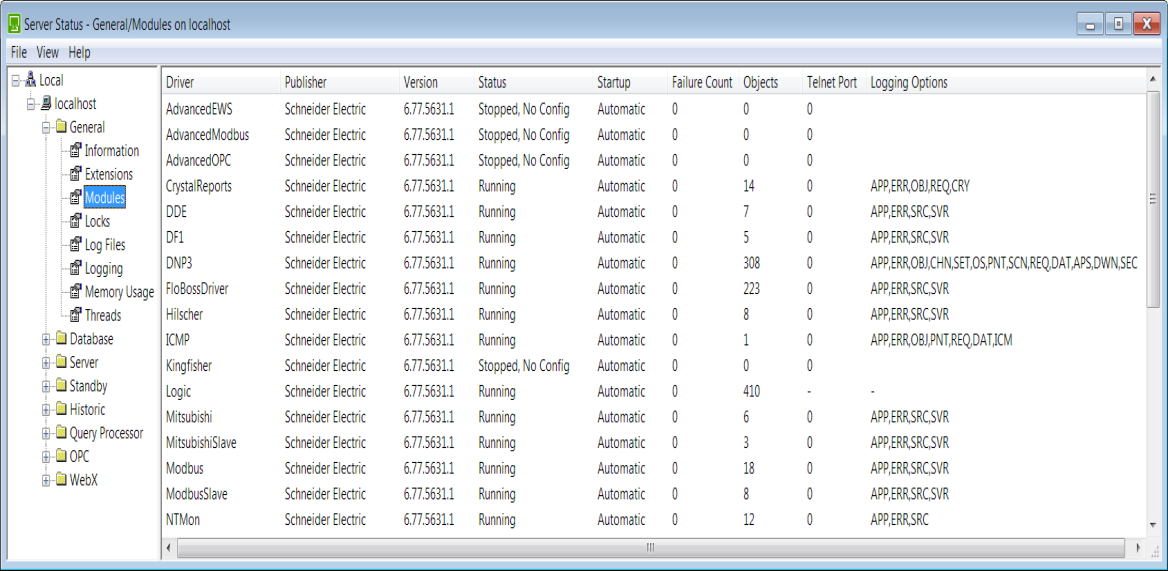Select the Logic driver row
This screenshot has height=571, width=1168.
(x=654, y=391)
